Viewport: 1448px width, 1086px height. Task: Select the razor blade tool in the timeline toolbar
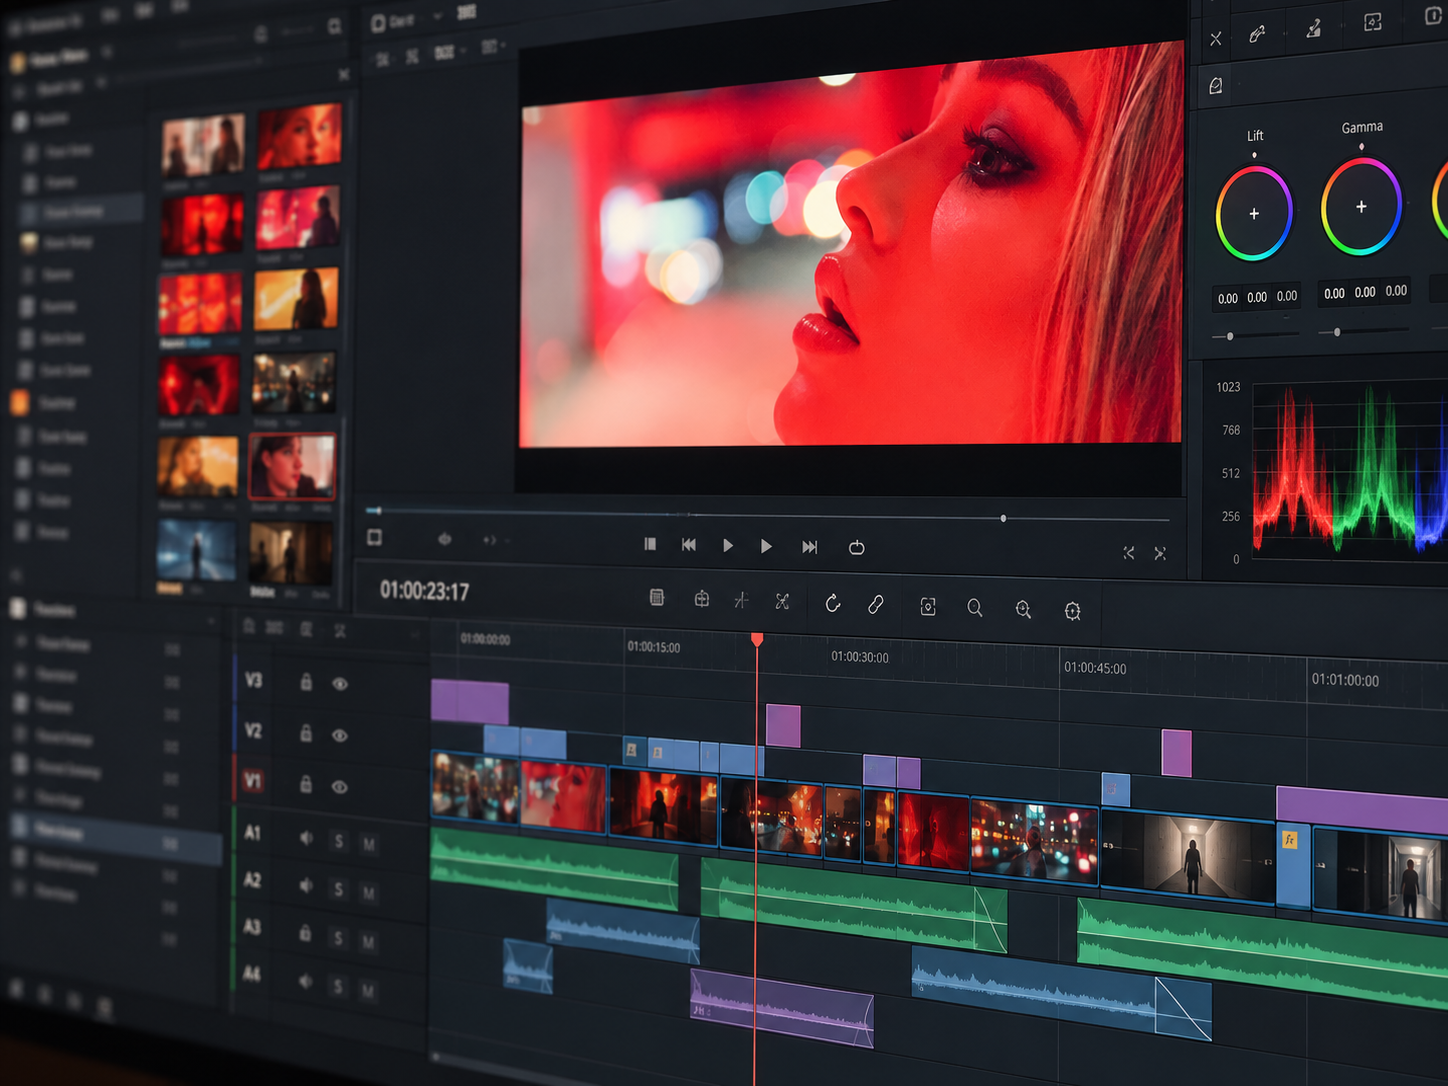point(741,600)
